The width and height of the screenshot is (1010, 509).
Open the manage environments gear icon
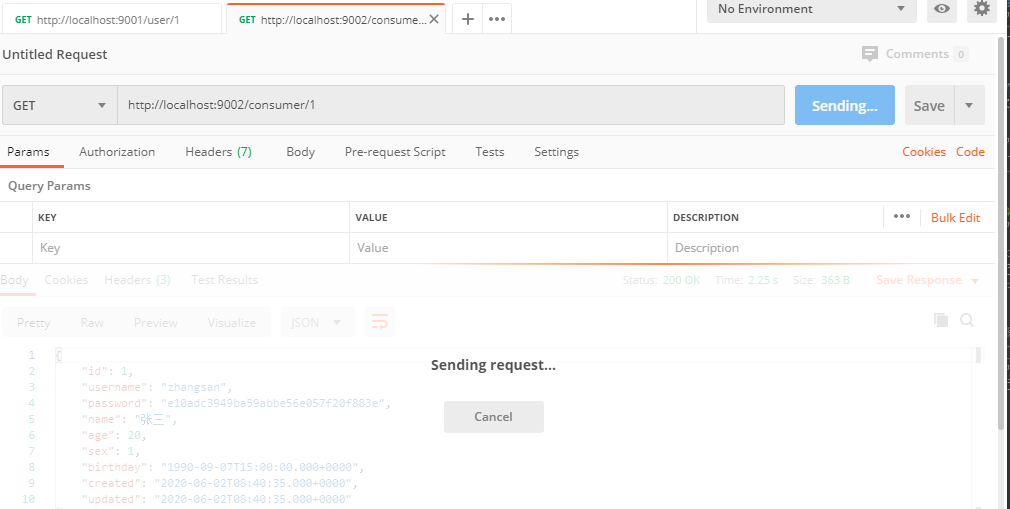tap(982, 9)
